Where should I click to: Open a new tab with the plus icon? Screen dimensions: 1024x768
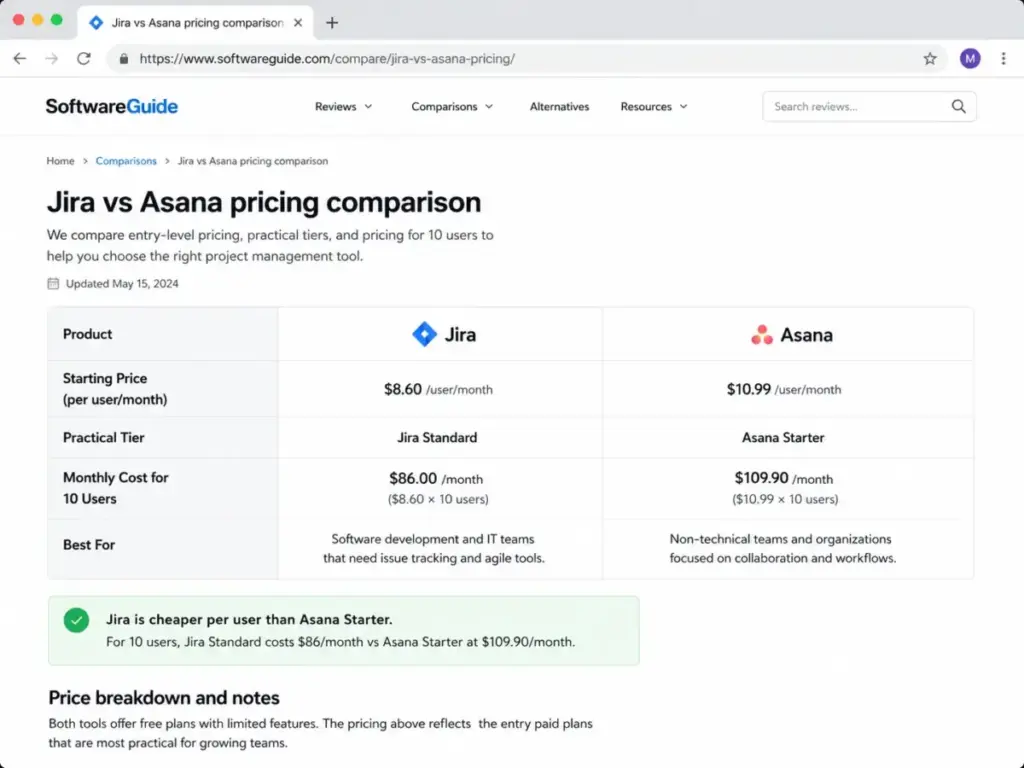click(332, 23)
